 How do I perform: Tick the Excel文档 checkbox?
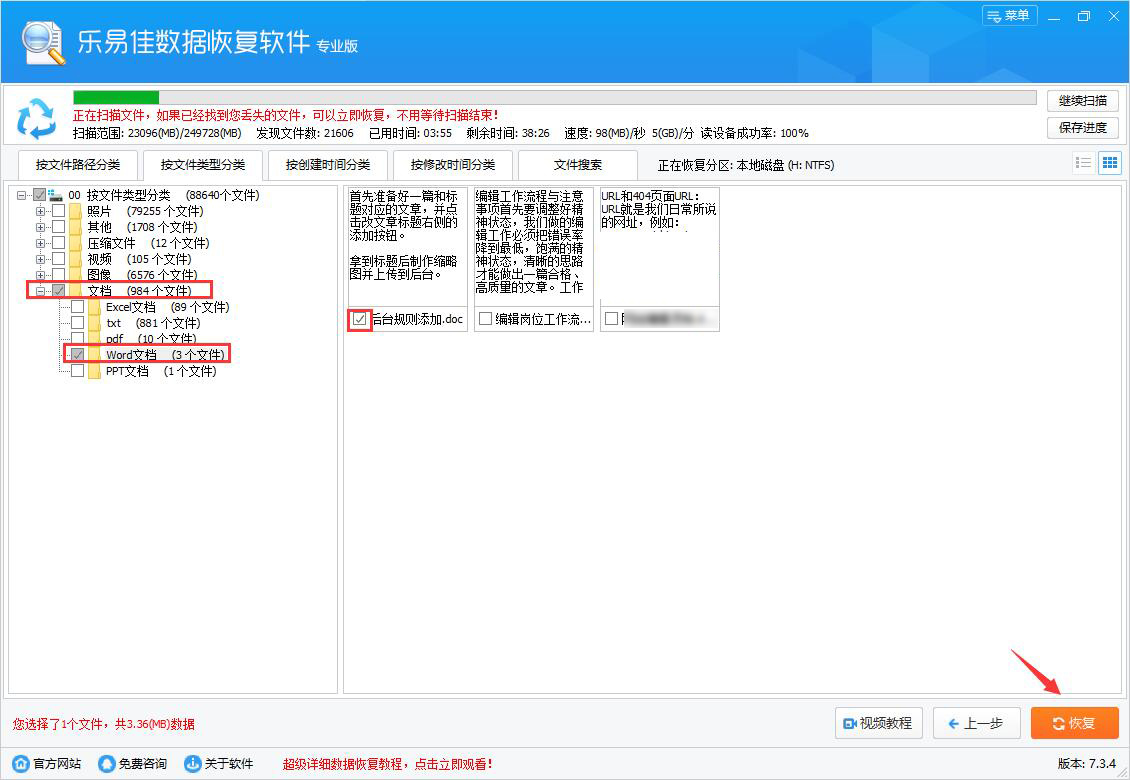77,307
